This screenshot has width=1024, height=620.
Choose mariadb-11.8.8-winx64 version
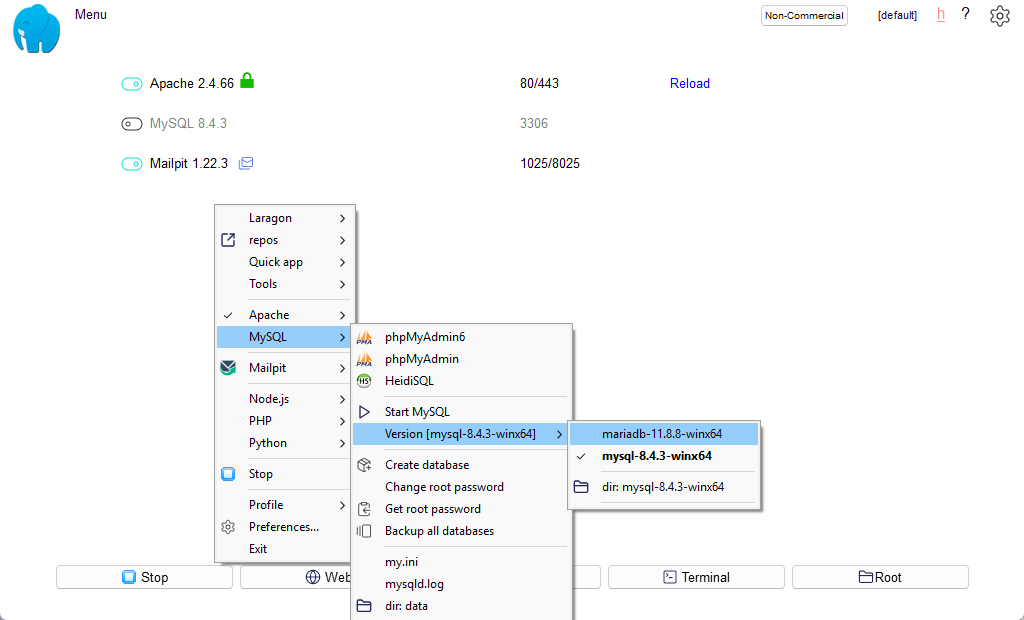coord(664,434)
